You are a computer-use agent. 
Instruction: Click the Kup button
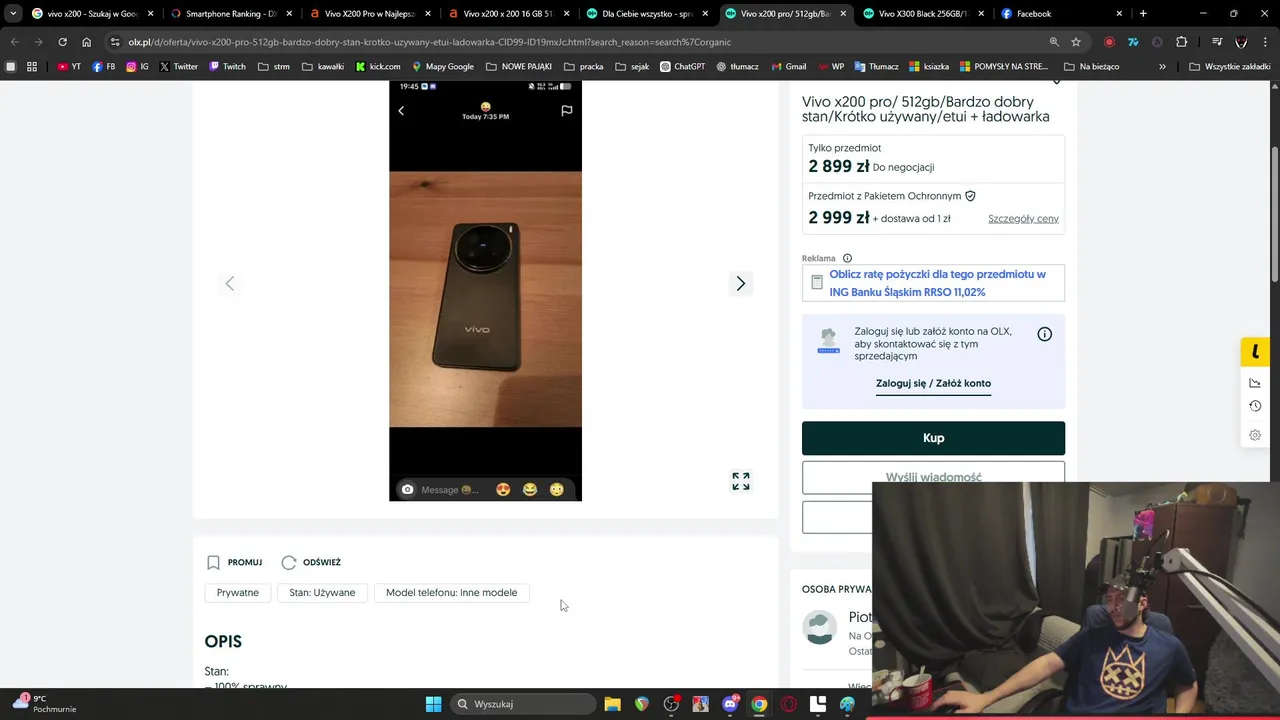coord(933,438)
